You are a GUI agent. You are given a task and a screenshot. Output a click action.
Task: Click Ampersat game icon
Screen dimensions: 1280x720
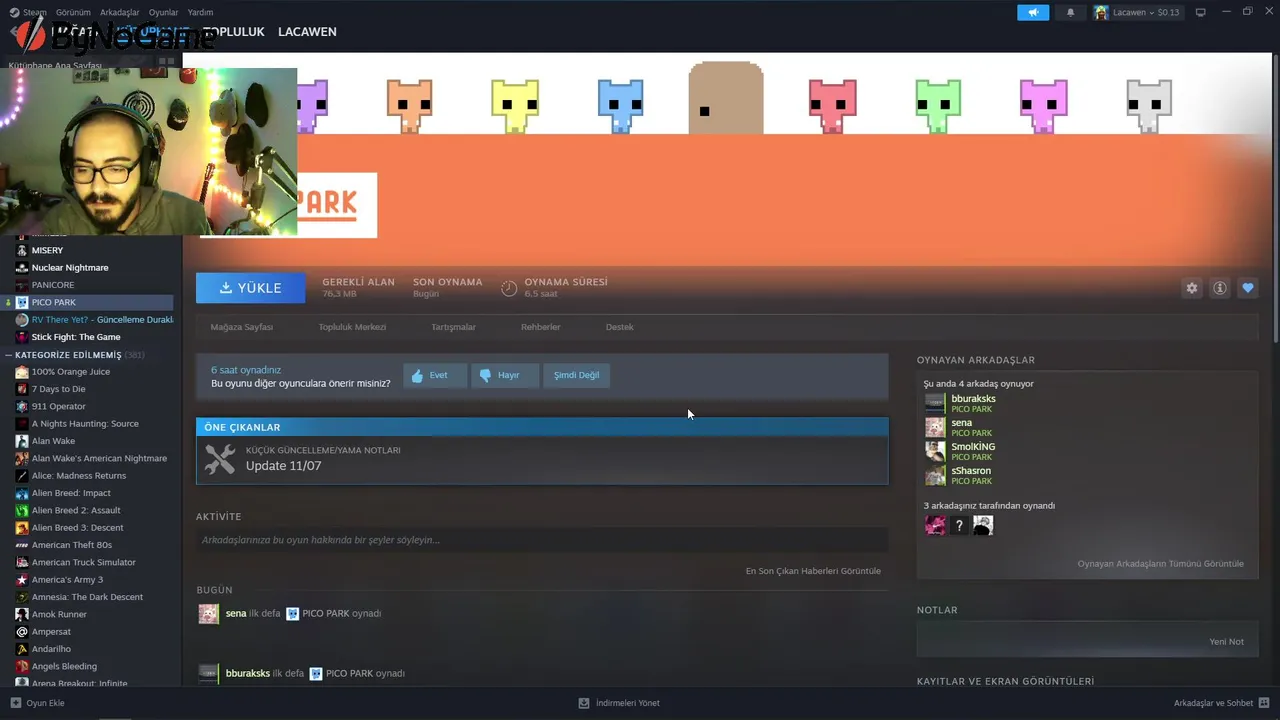point(22,631)
